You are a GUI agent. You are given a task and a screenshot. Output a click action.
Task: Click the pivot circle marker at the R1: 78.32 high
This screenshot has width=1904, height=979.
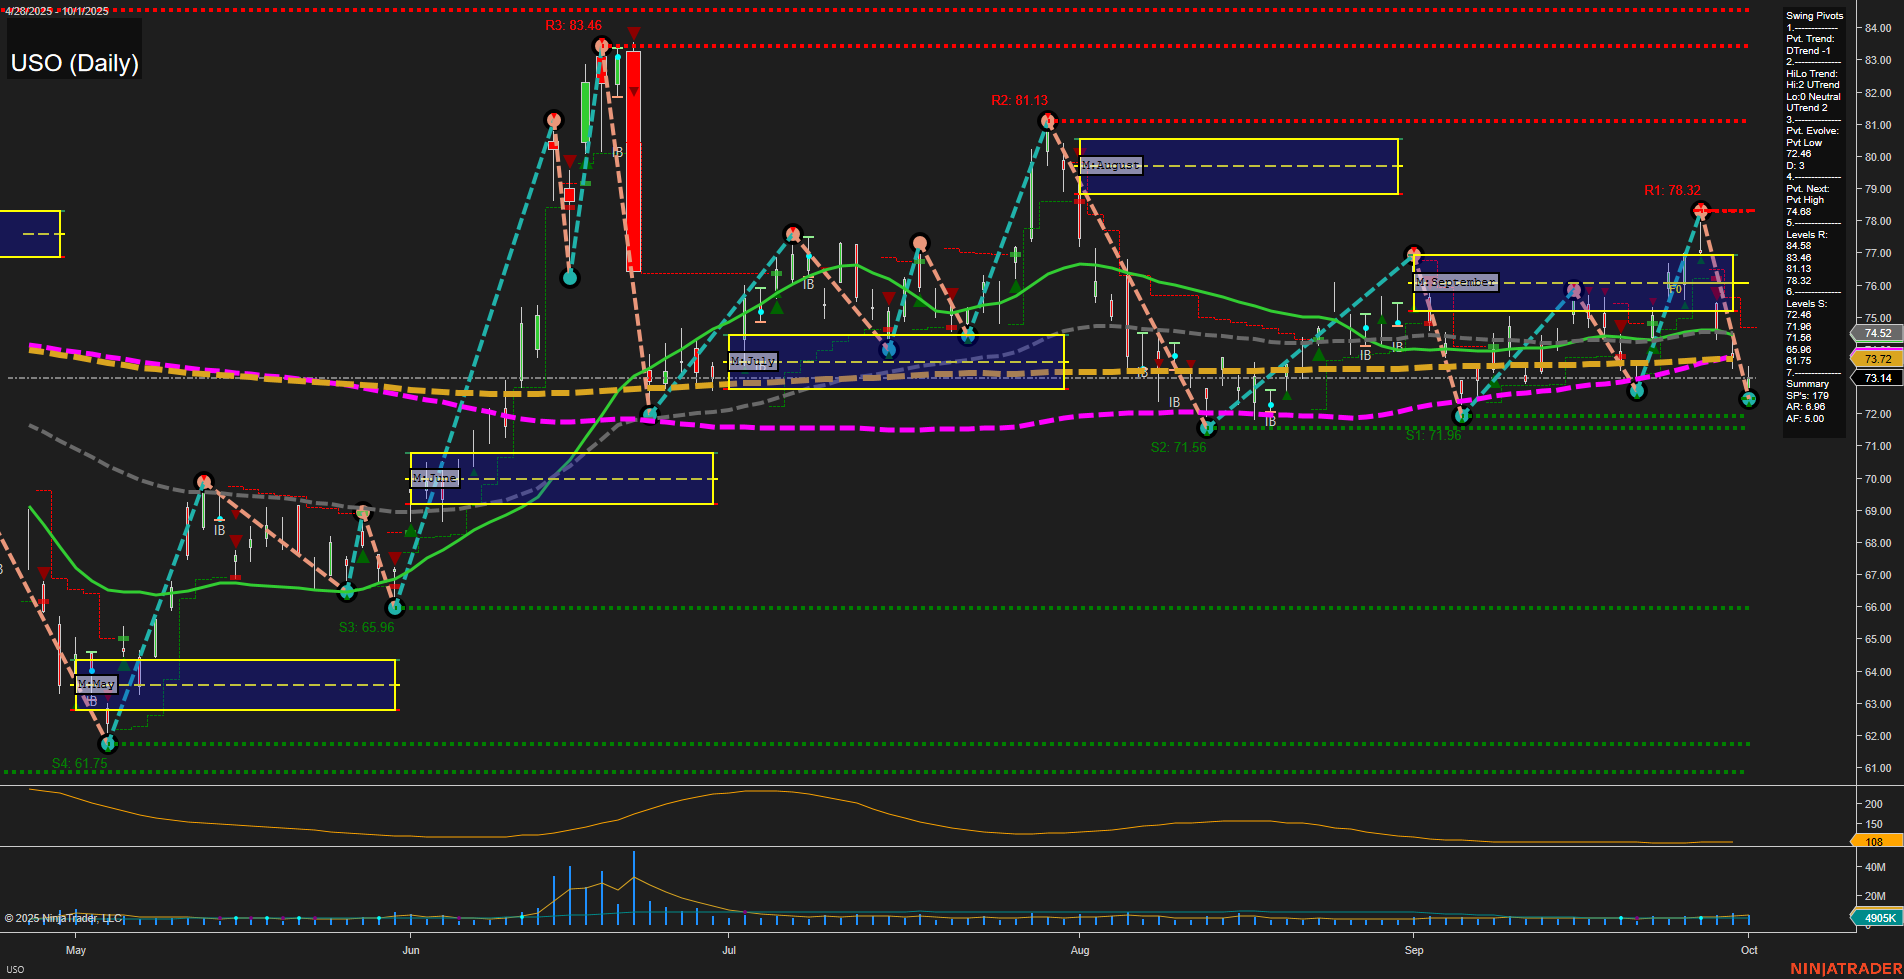point(1701,210)
